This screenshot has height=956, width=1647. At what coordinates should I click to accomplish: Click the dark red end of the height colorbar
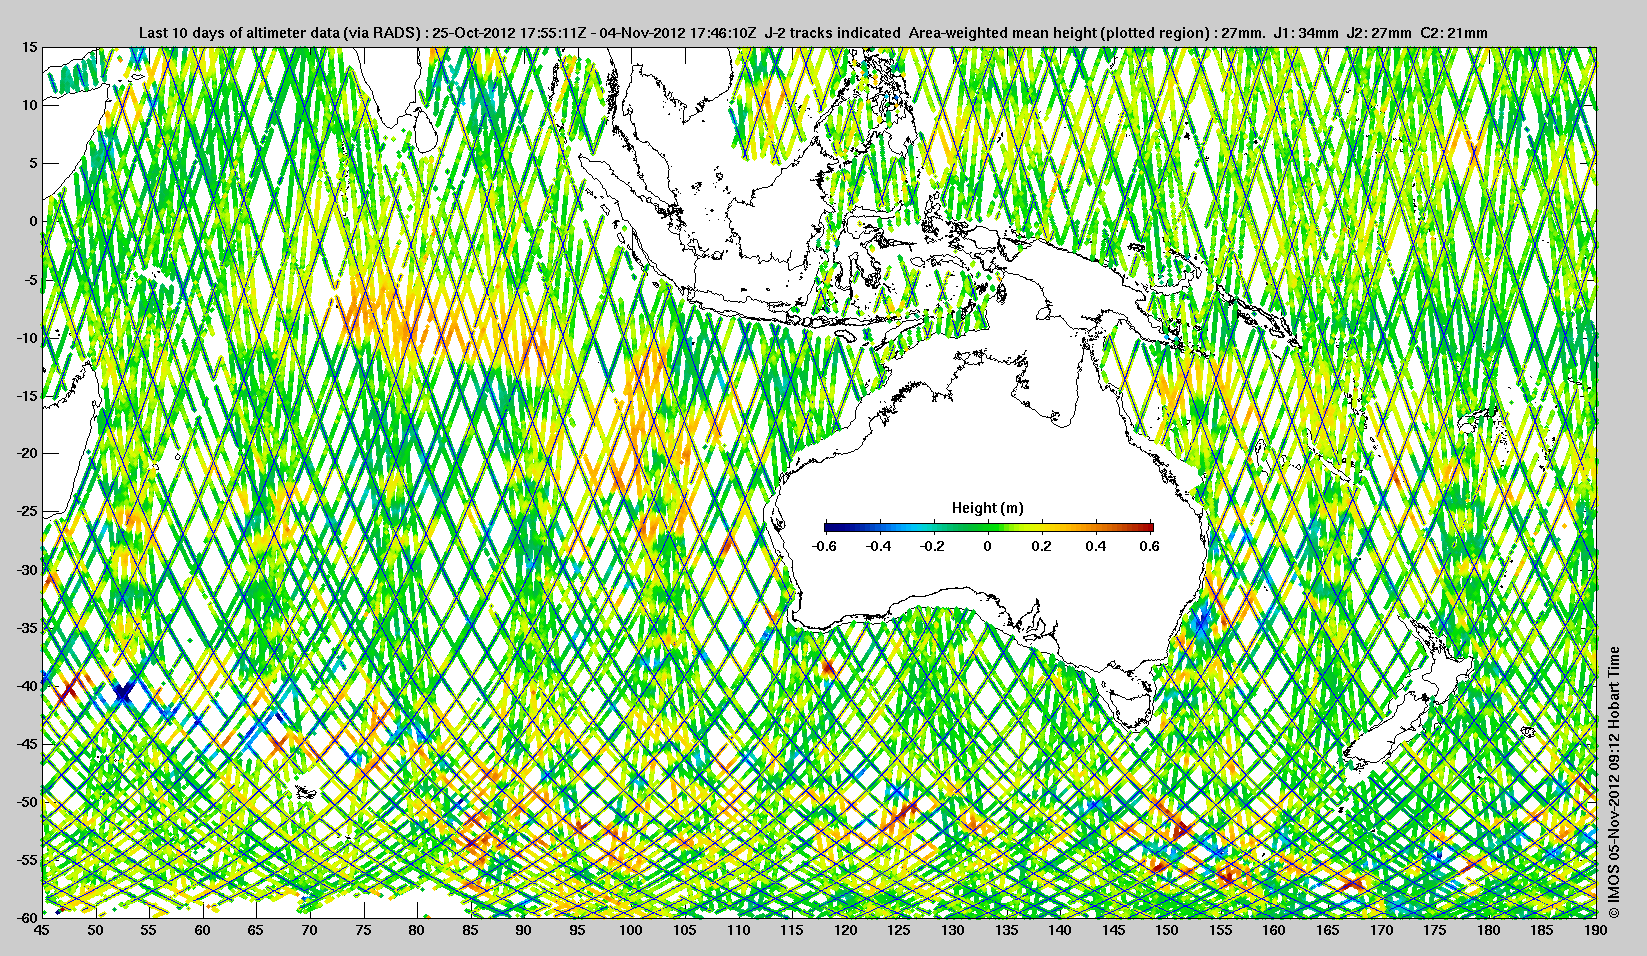pyautogui.click(x=1147, y=527)
